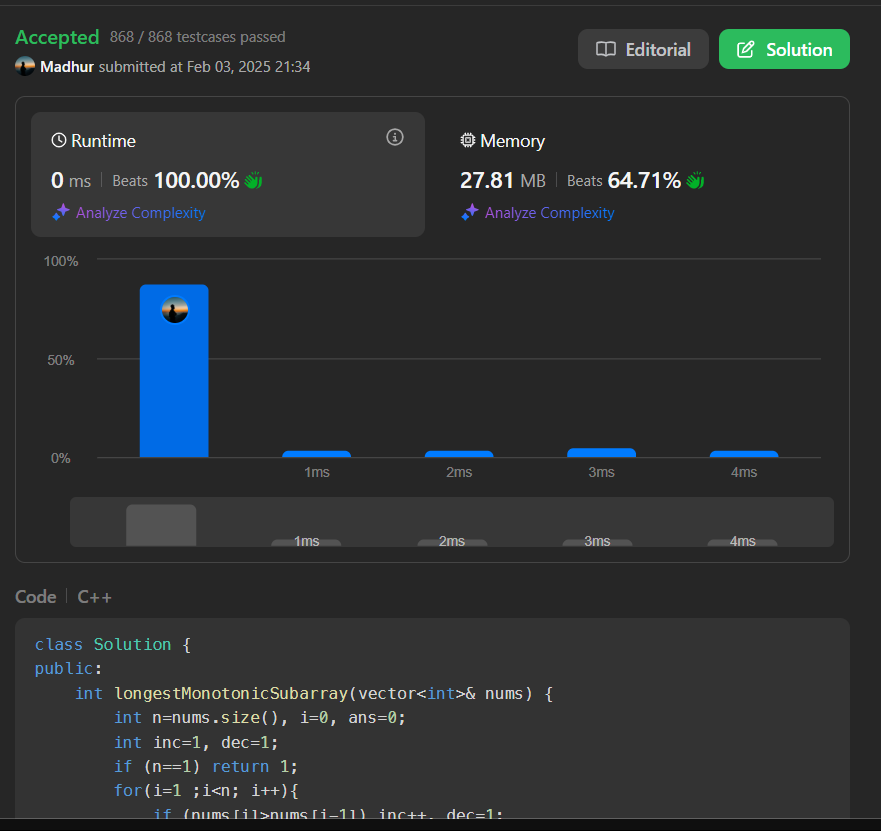The image size is (881, 831).
Task: Click the longestMonotonicSubarray function name in code
Action: pos(231,693)
